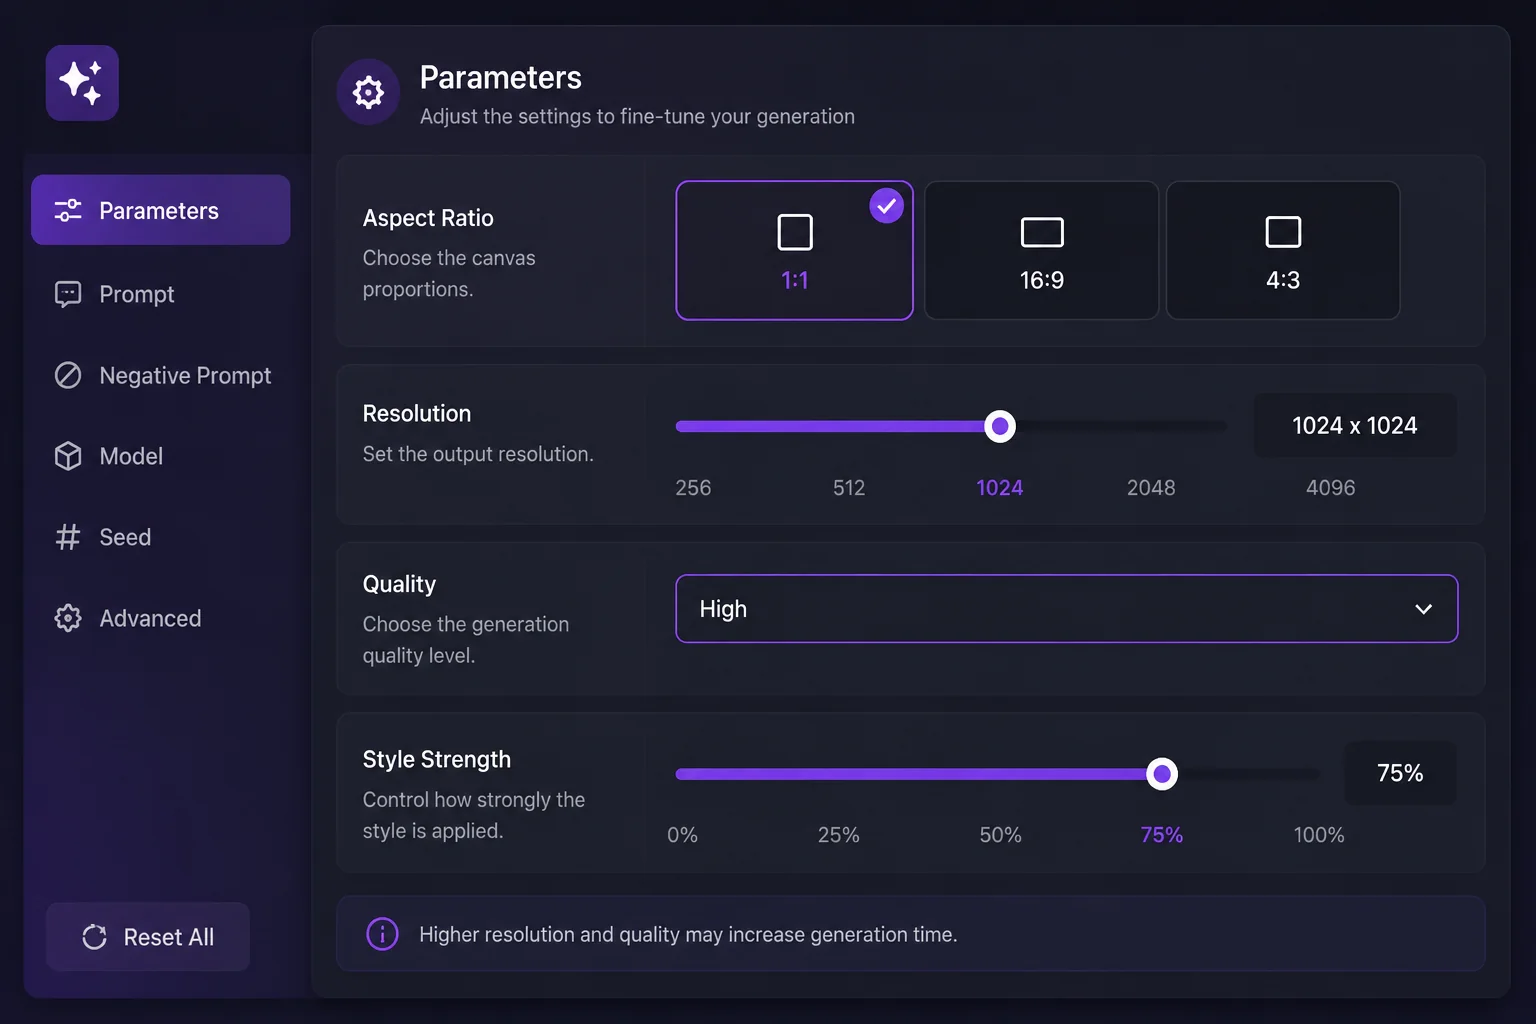This screenshot has height=1024, width=1536.
Task: Click the Quality heading text
Action: [399, 584]
